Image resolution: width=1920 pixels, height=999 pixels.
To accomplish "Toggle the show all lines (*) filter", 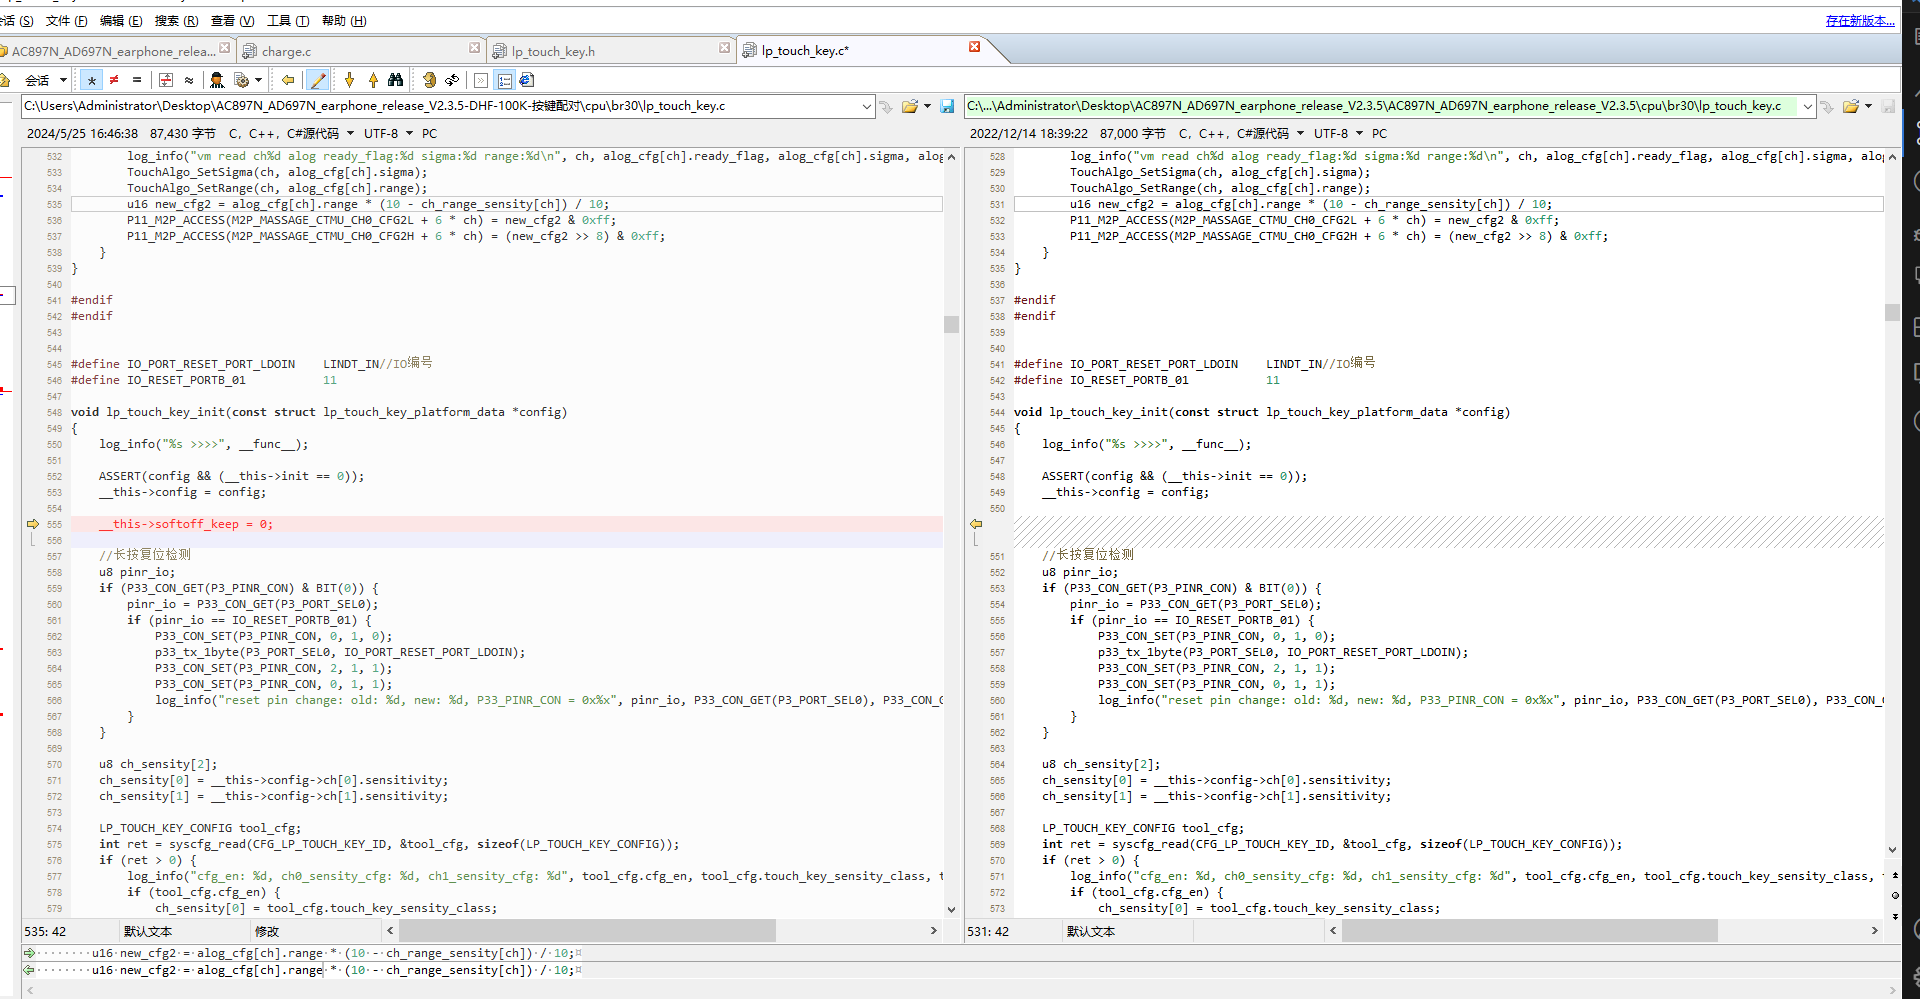I will click(92, 80).
